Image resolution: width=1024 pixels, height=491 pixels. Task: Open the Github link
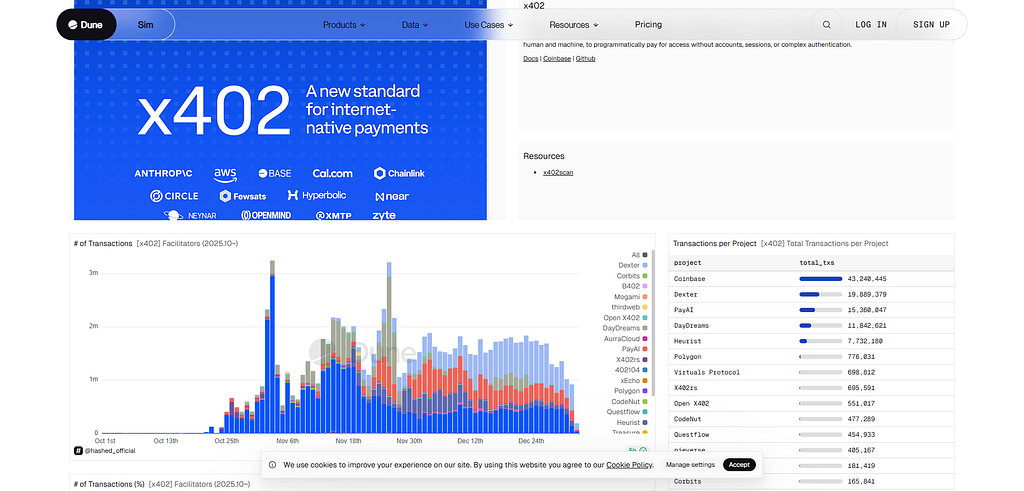click(x=585, y=59)
